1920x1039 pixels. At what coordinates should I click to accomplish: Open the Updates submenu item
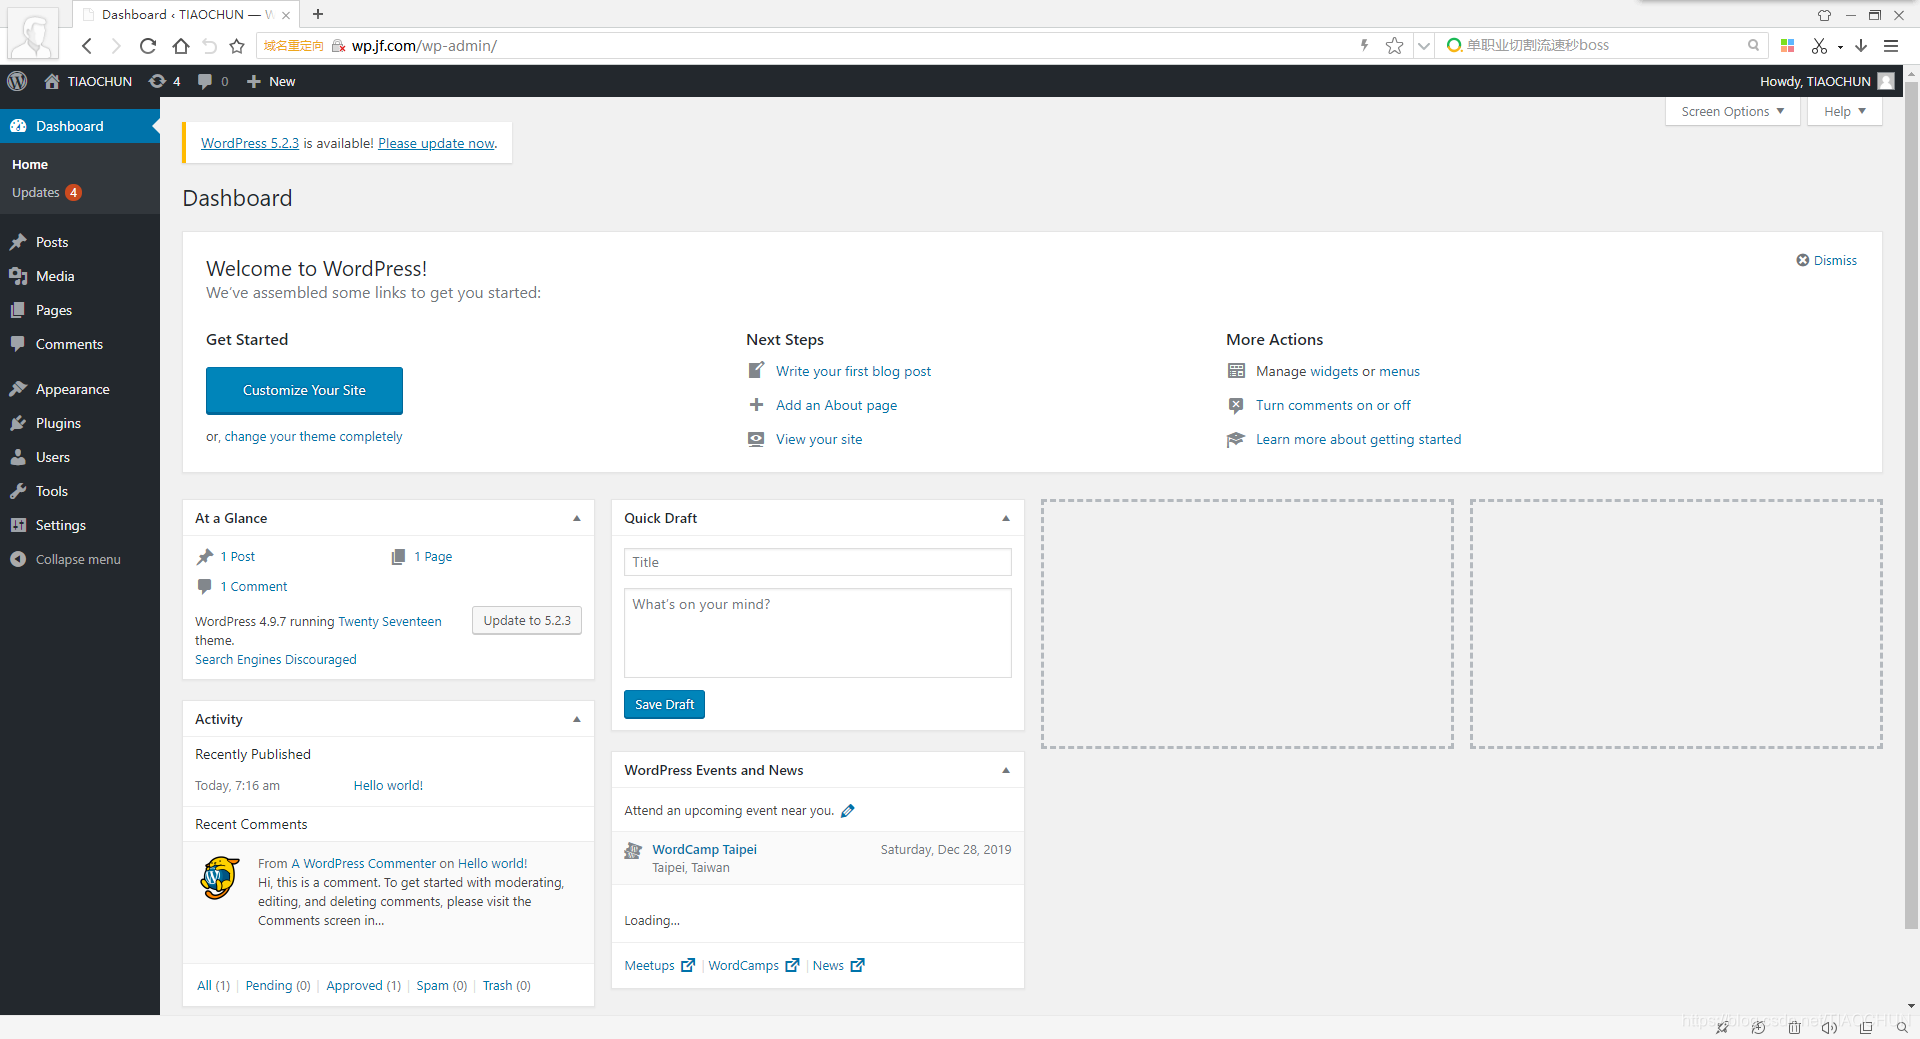tap(46, 192)
